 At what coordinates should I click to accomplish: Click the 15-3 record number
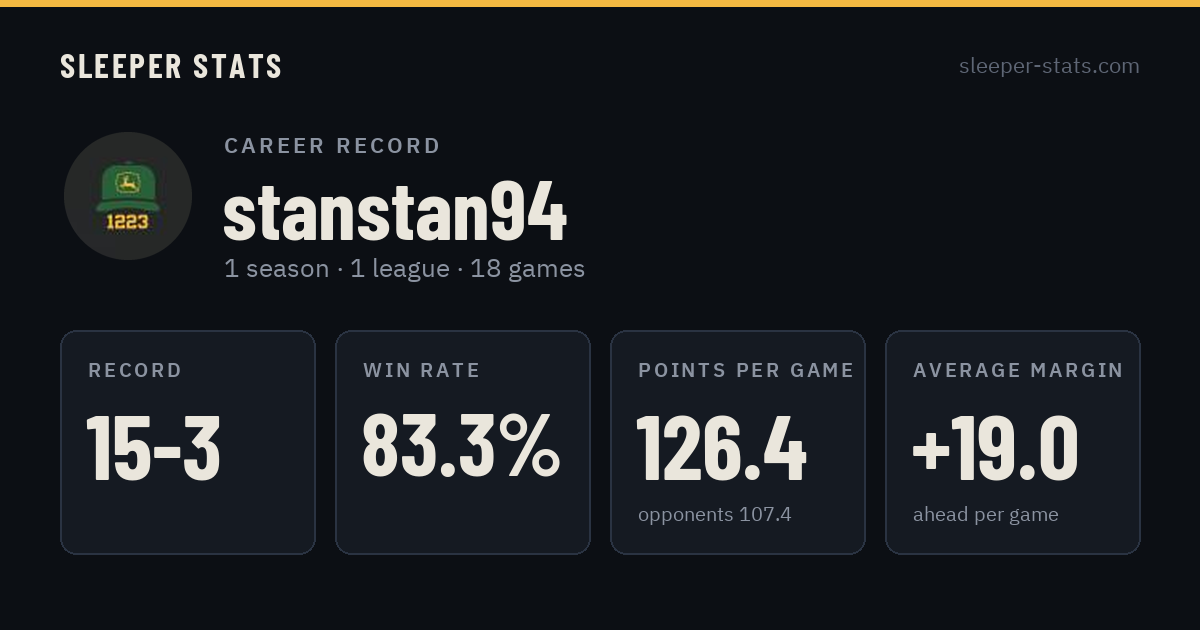(153, 448)
